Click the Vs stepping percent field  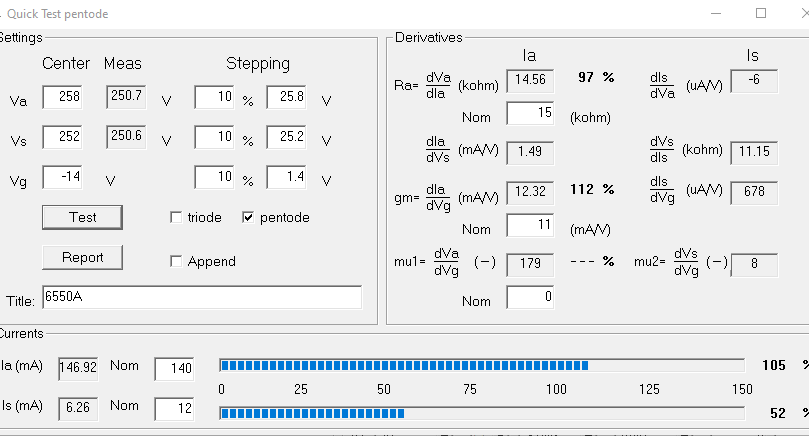coord(214,138)
